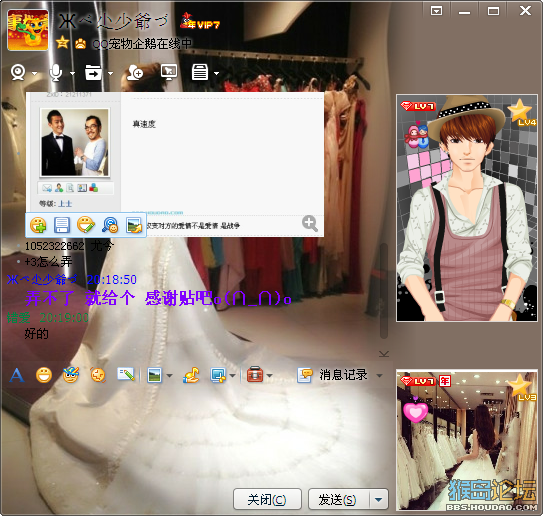Open the emoji smiley picker
Viewport: 543px width, 516px height.
[x=44, y=375]
